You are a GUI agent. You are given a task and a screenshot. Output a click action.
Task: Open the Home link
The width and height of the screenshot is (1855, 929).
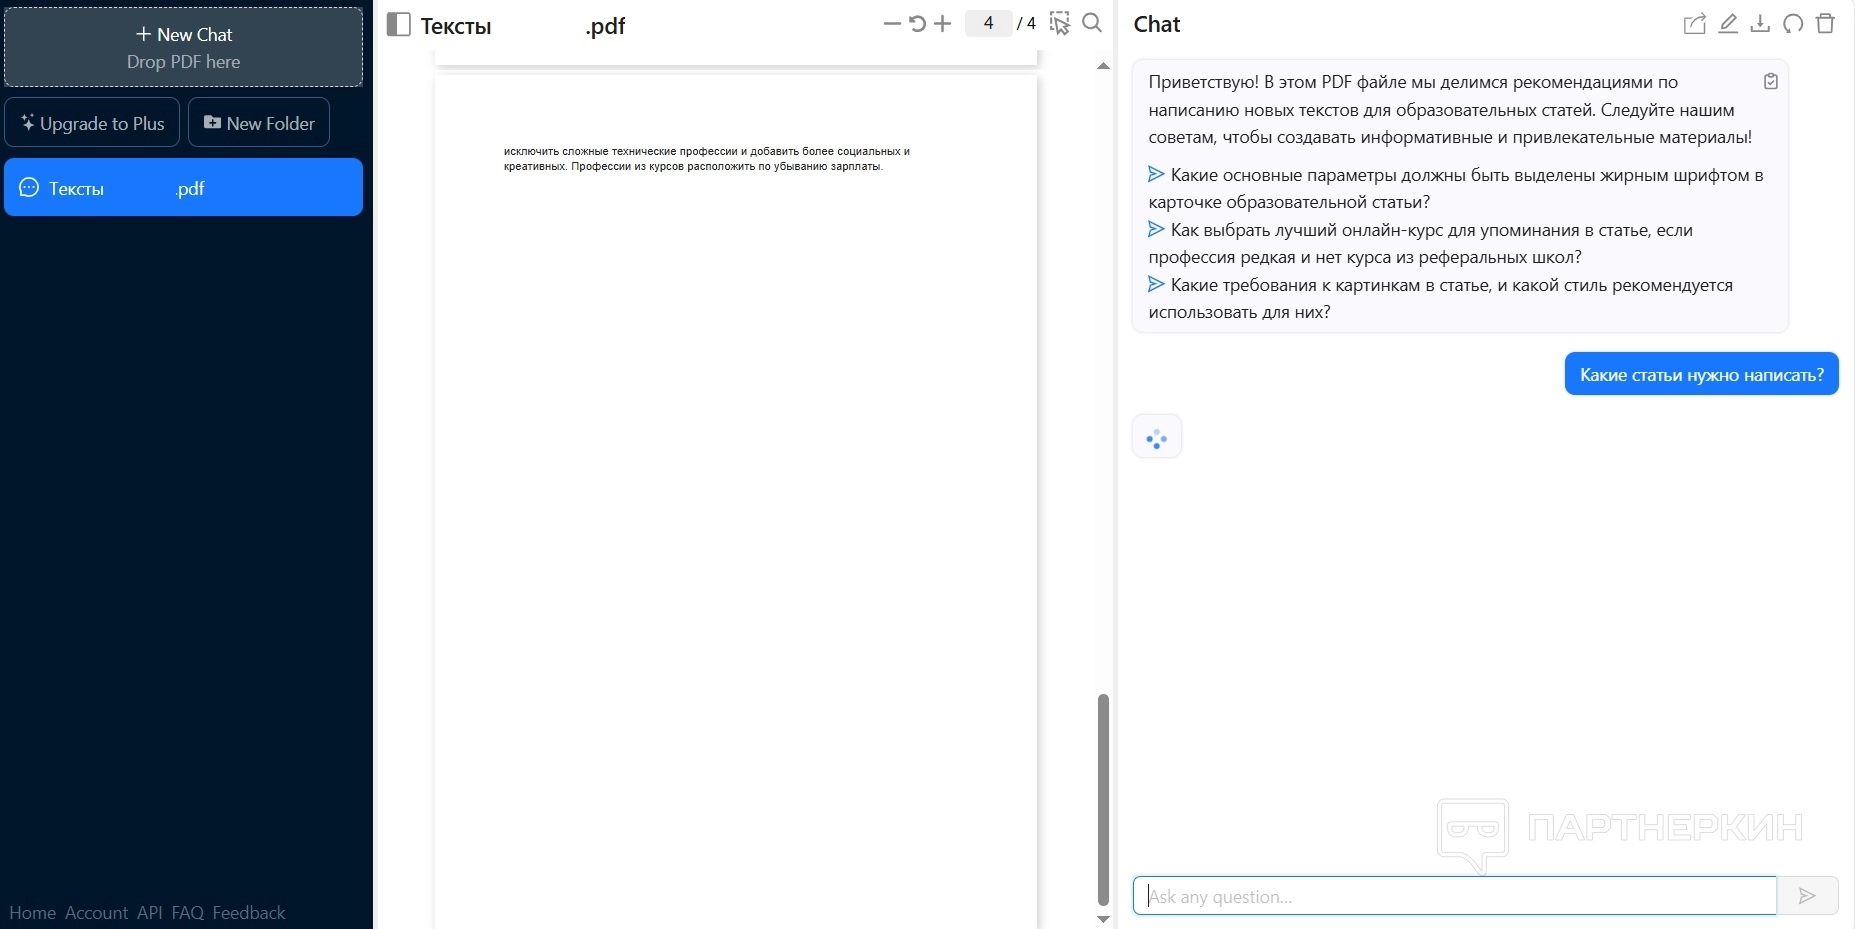pyautogui.click(x=32, y=913)
